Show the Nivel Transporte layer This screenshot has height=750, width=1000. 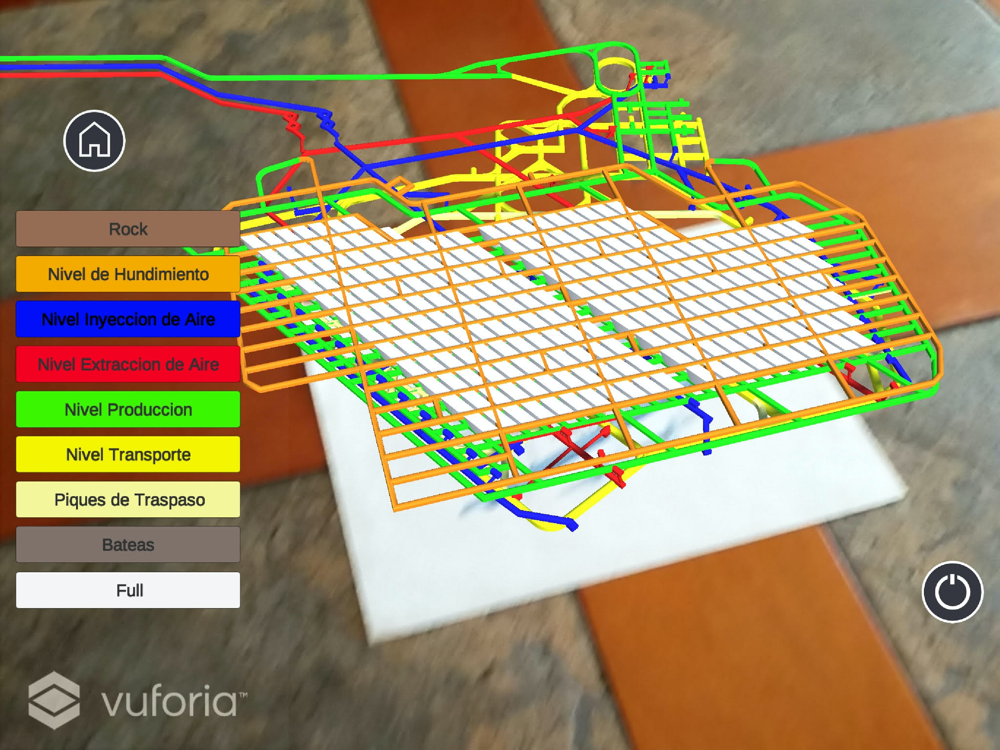click(x=128, y=455)
